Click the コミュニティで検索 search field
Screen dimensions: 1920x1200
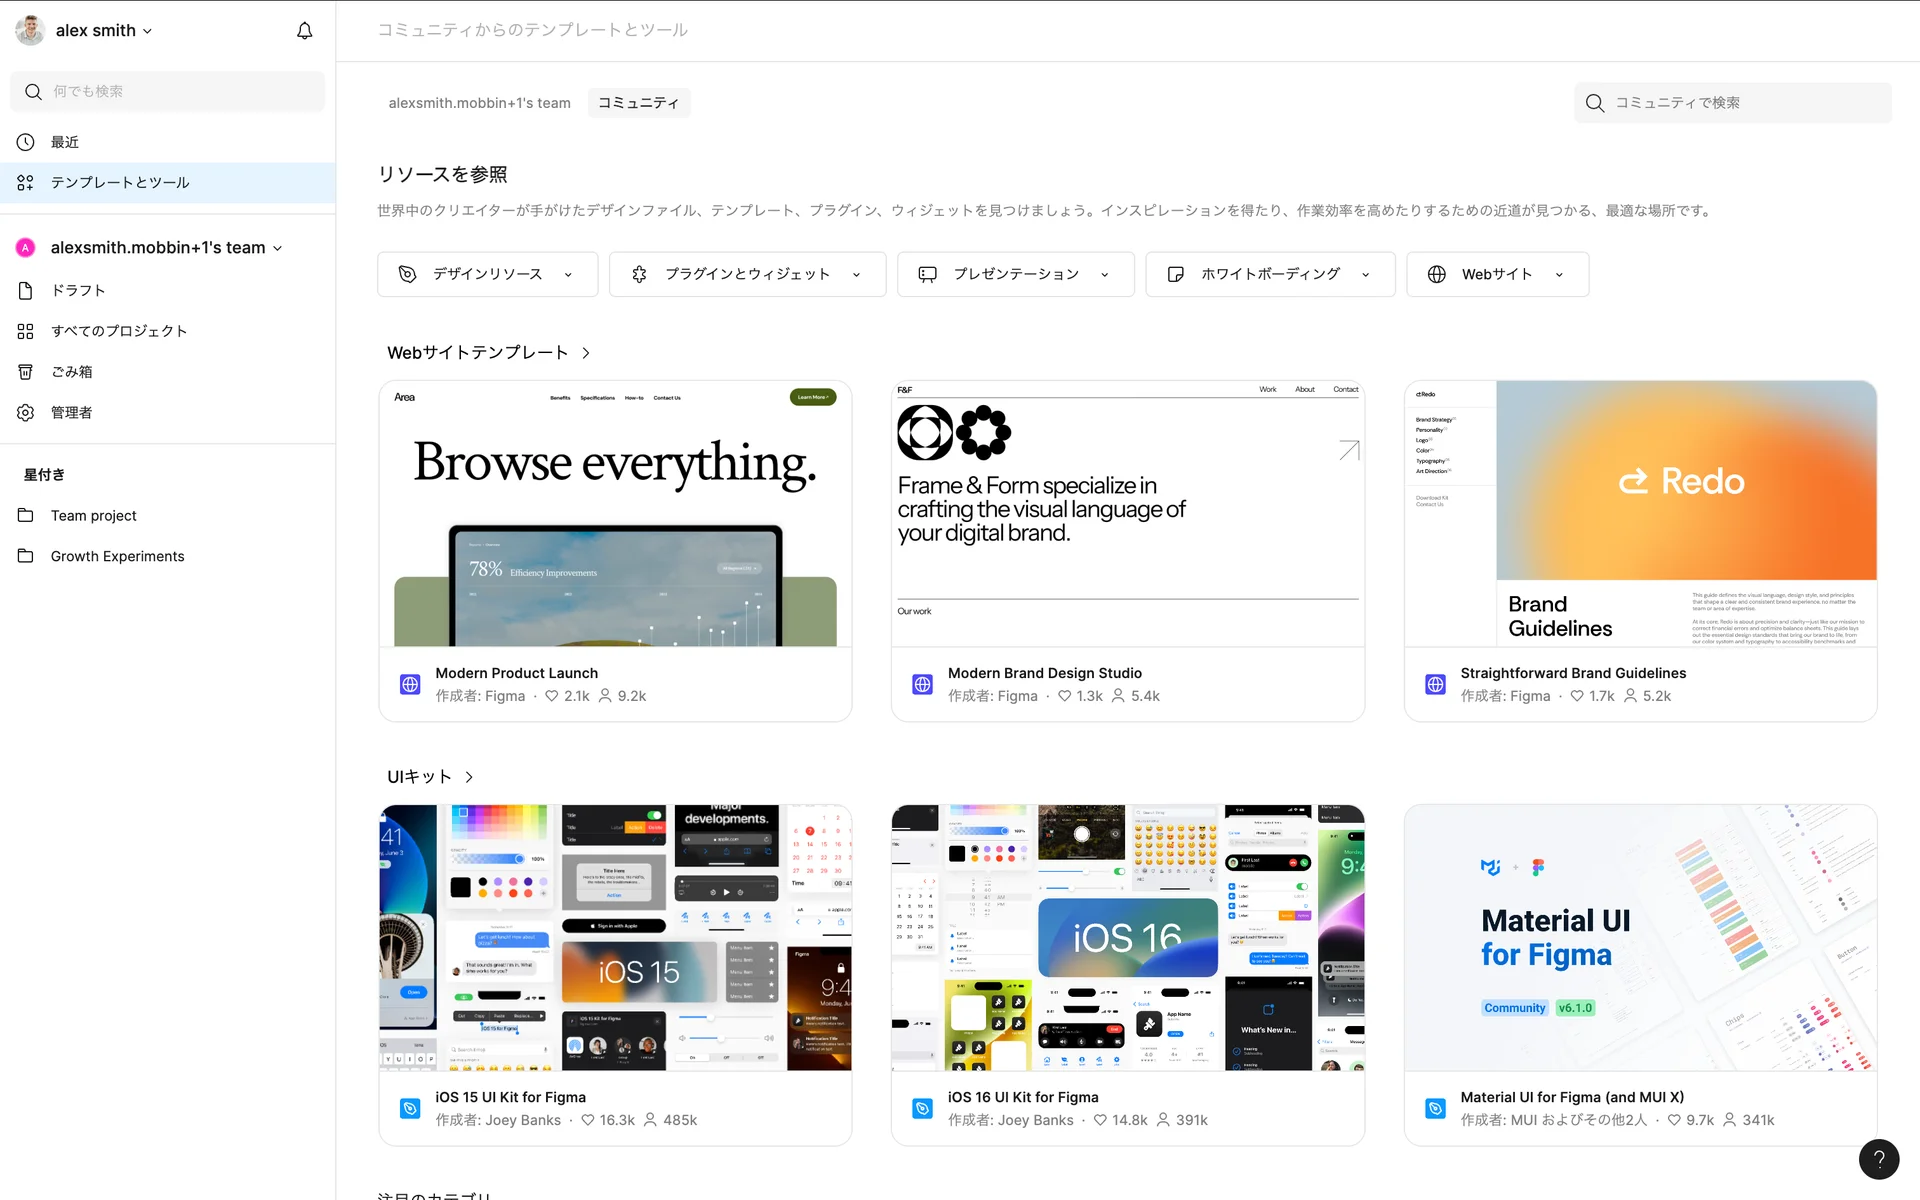tap(1740, 103)
